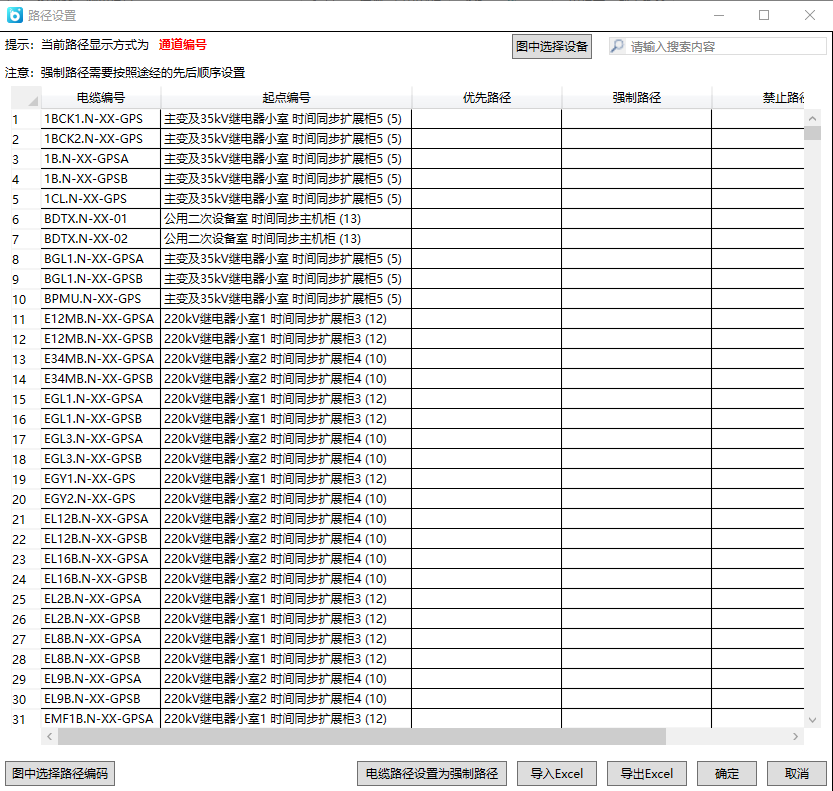Click the horizontal scrollbar left arrow
833x791 pixels.
coord(49,736)
